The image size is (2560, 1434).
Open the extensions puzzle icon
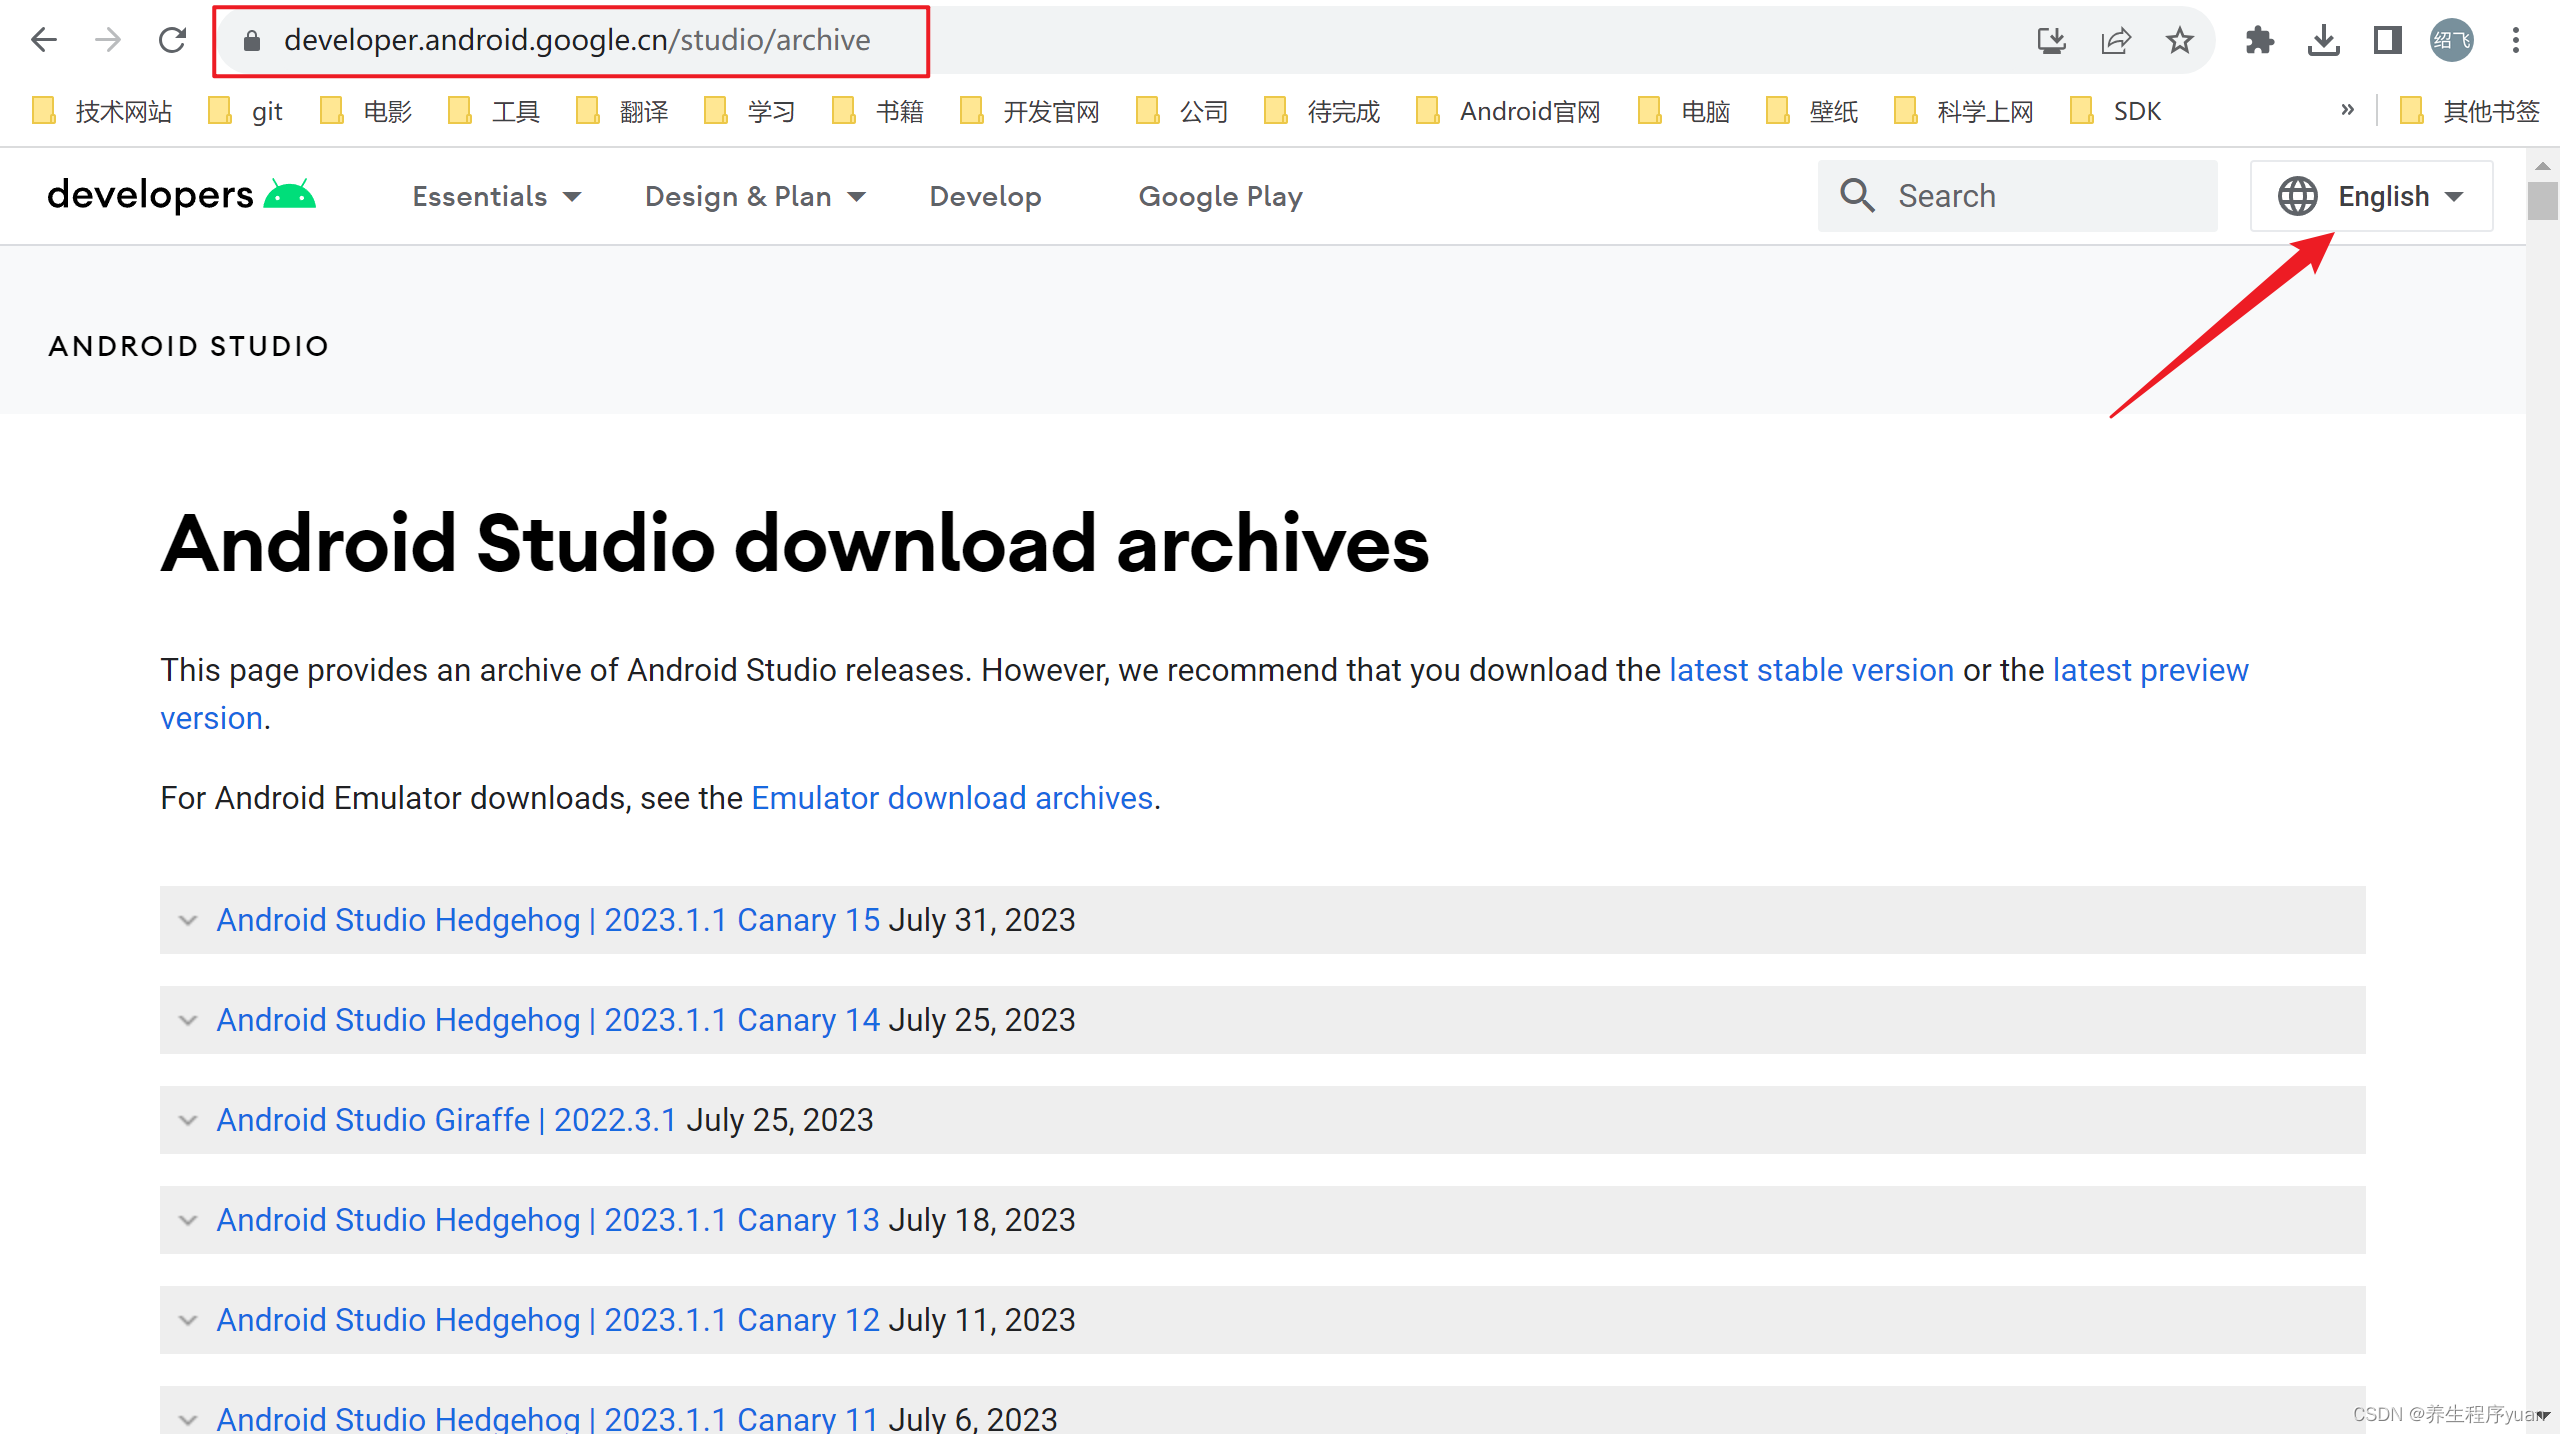coord(2260,40)
